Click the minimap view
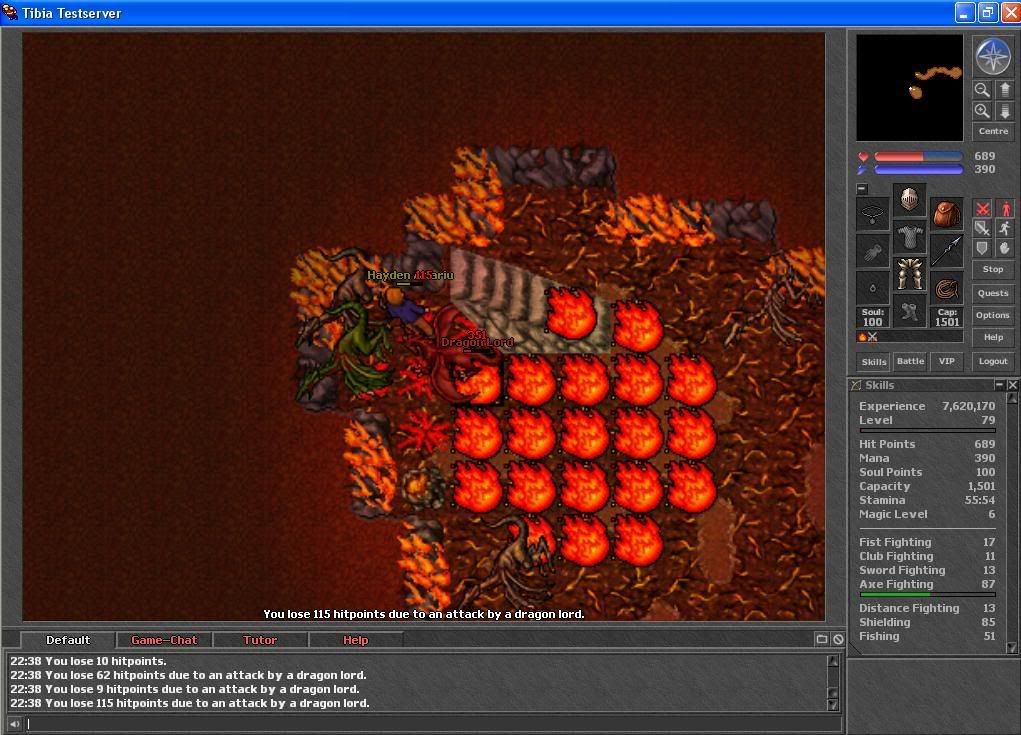Viewport: 1021px width, 735px height. tap(909, 87)
